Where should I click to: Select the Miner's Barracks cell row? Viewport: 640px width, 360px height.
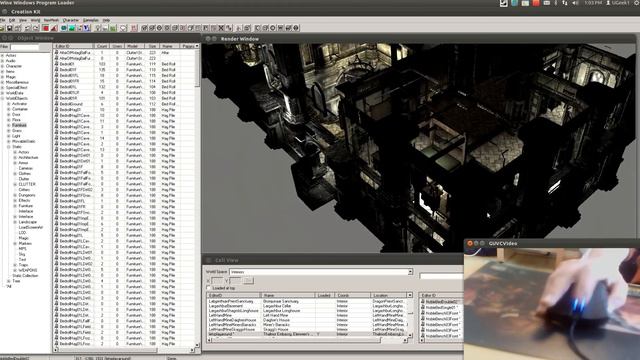coord(308,324)
